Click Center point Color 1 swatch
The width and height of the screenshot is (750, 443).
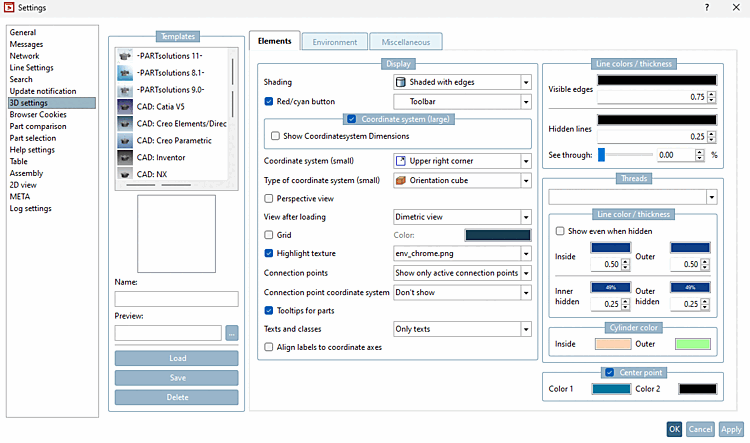[x=611, y=389]
